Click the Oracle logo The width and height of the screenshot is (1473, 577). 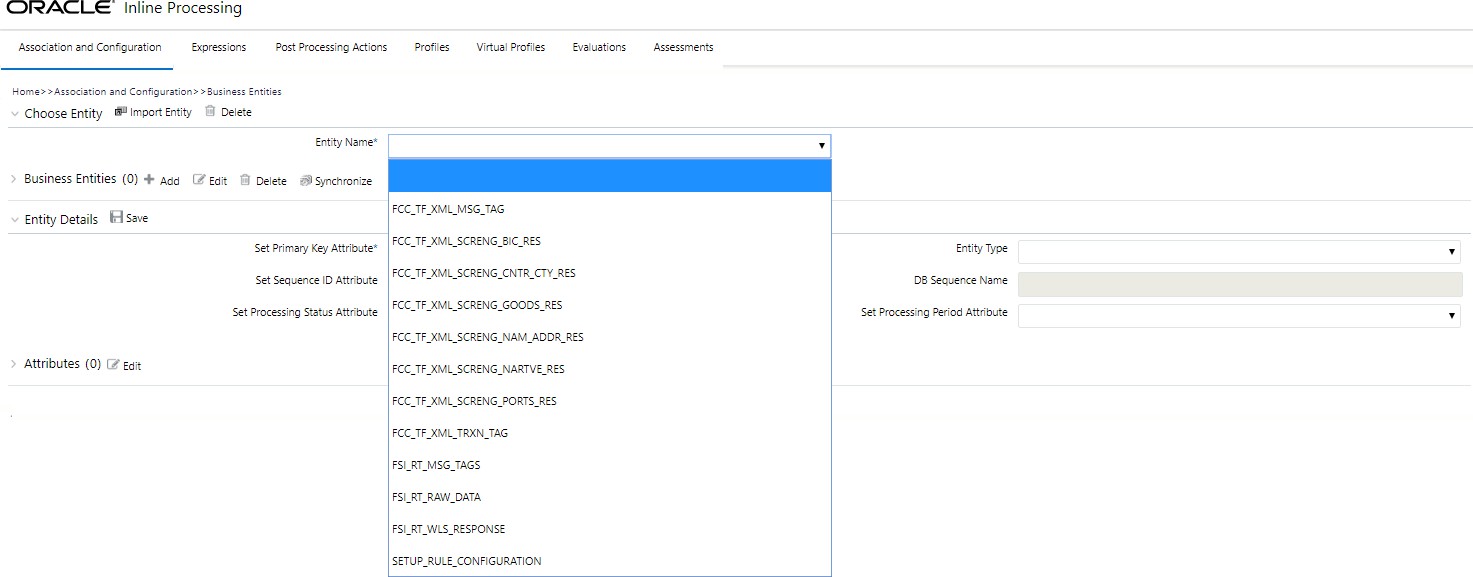pos(61,8)
